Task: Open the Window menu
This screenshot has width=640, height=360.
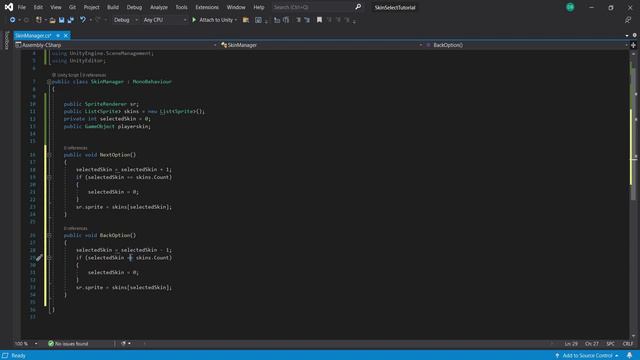Action: click(x=236, y=7)
